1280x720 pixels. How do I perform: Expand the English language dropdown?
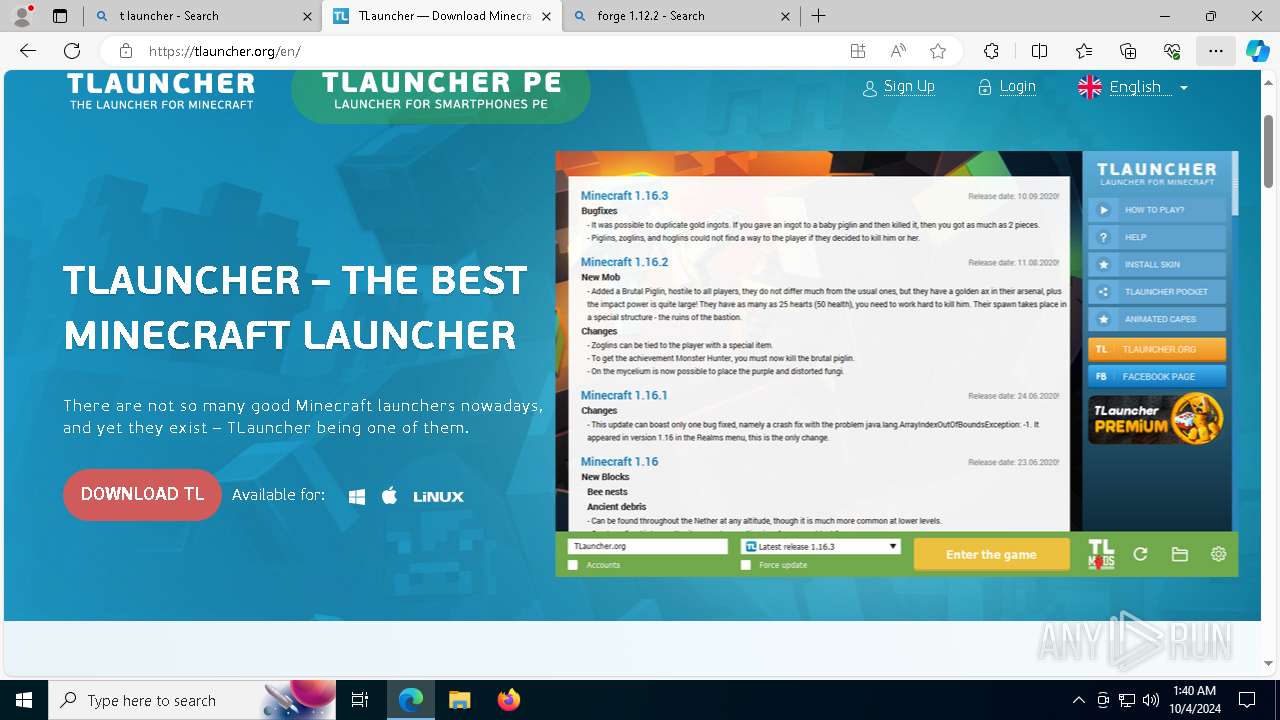pyautogui.click(x=1133, y=87)
